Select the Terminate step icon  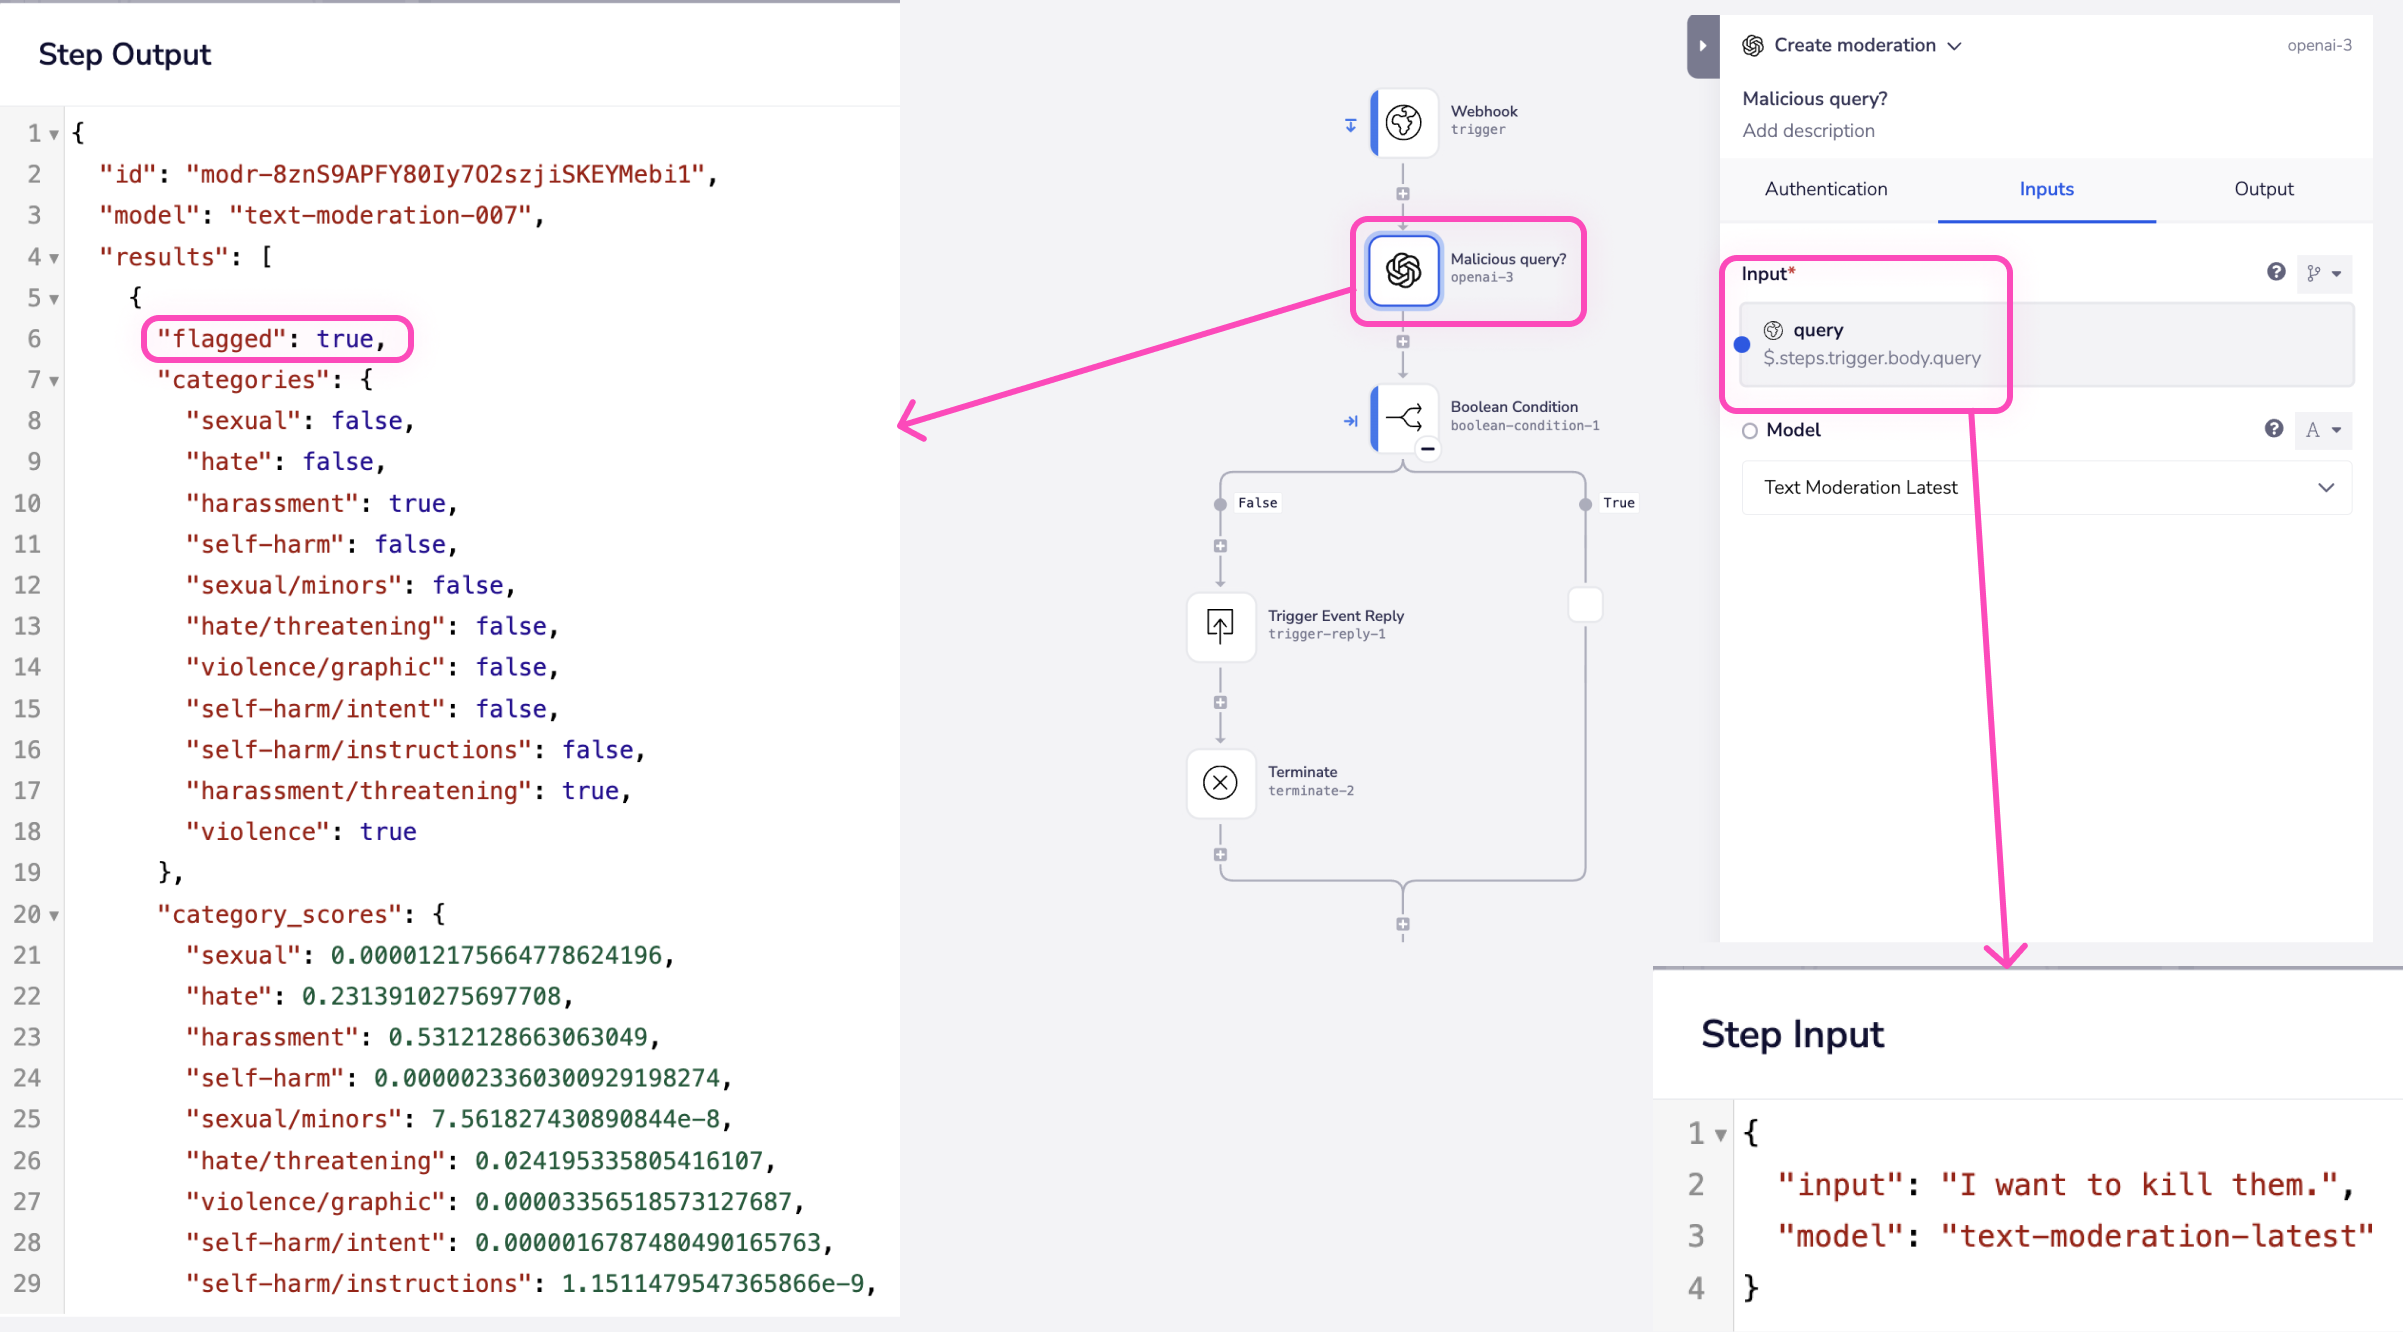point(1220,783)
